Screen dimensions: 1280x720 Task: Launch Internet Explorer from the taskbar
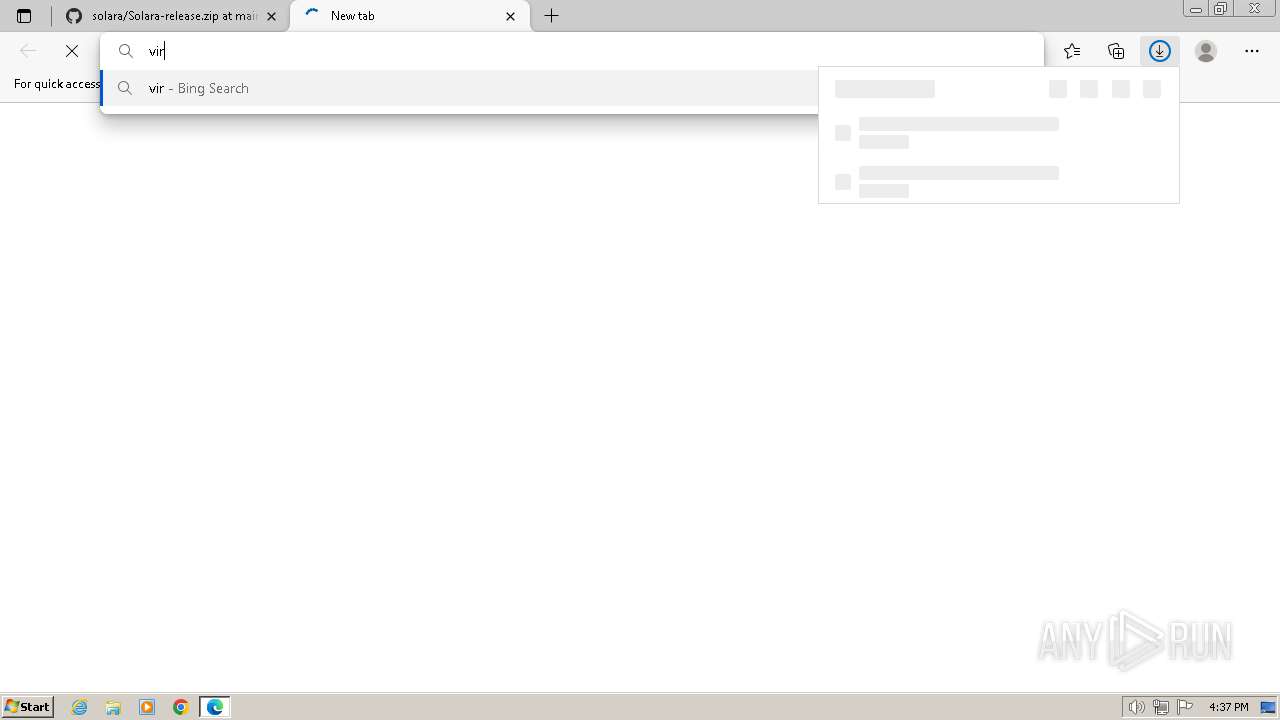[x=80, y=707]
